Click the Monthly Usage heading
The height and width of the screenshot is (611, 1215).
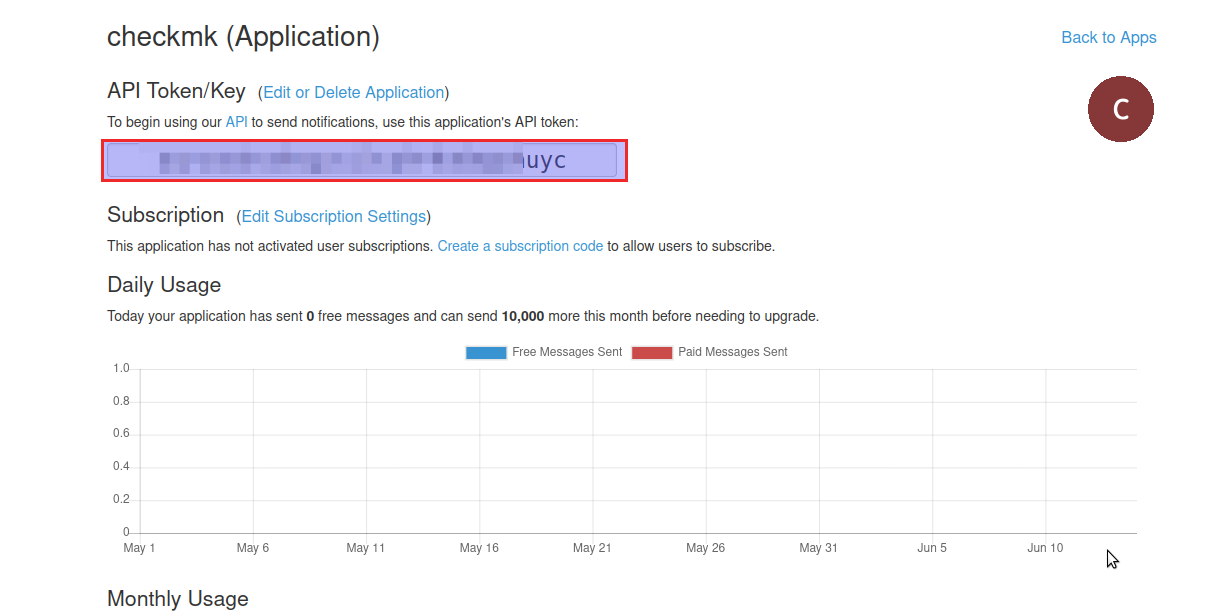click(x=177, y=598)
